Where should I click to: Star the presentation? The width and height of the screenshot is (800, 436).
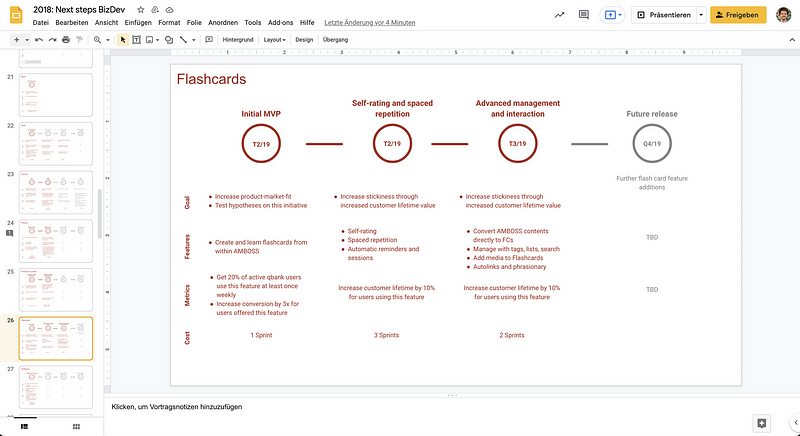[141, 10]
